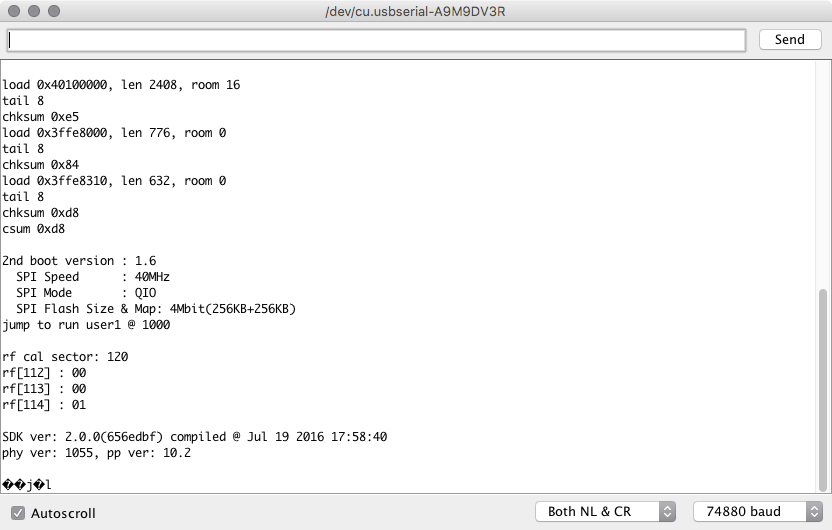Click the Autoscroll label text

63,512
